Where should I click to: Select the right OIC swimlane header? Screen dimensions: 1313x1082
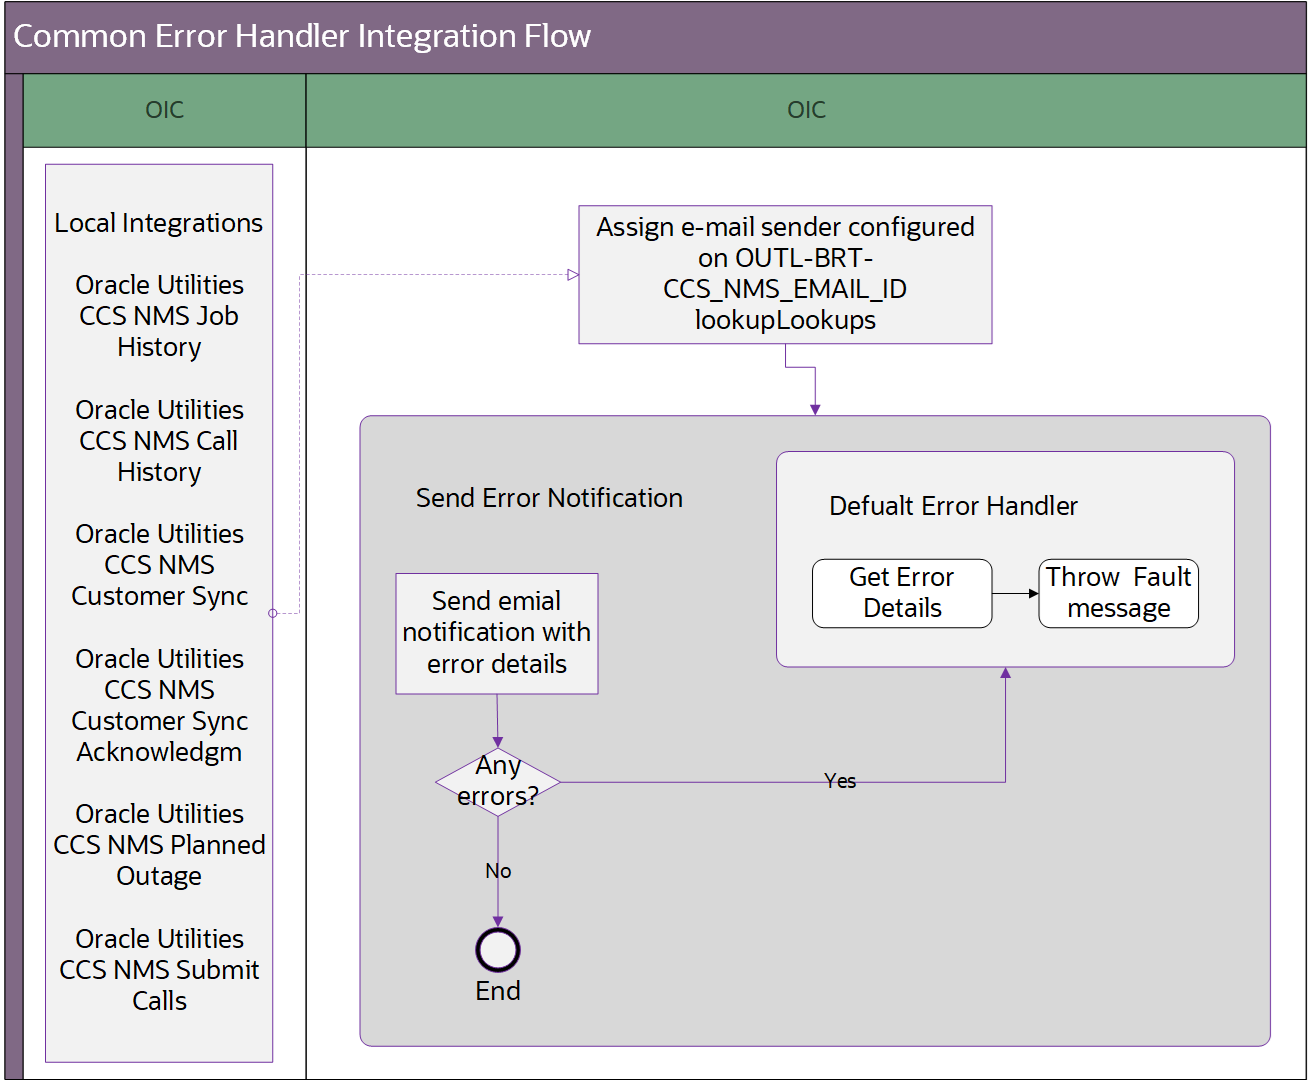tap(806, 110)
